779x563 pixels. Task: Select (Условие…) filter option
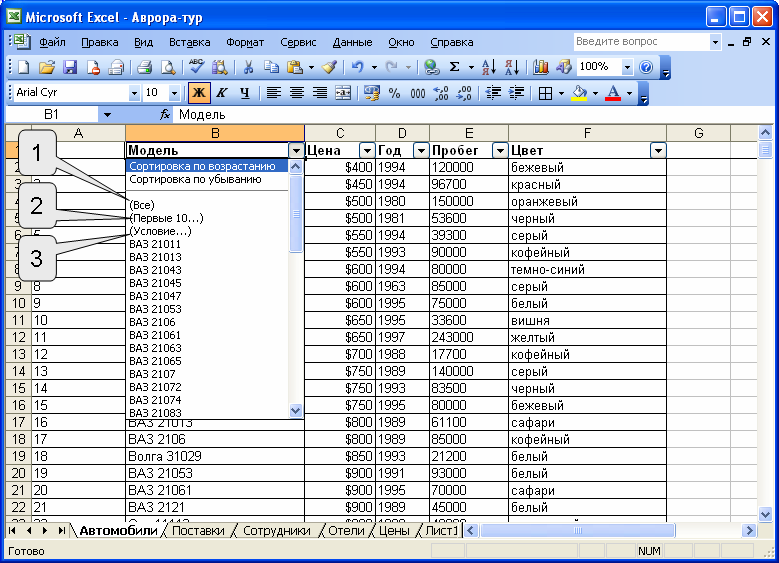(207, 231)
